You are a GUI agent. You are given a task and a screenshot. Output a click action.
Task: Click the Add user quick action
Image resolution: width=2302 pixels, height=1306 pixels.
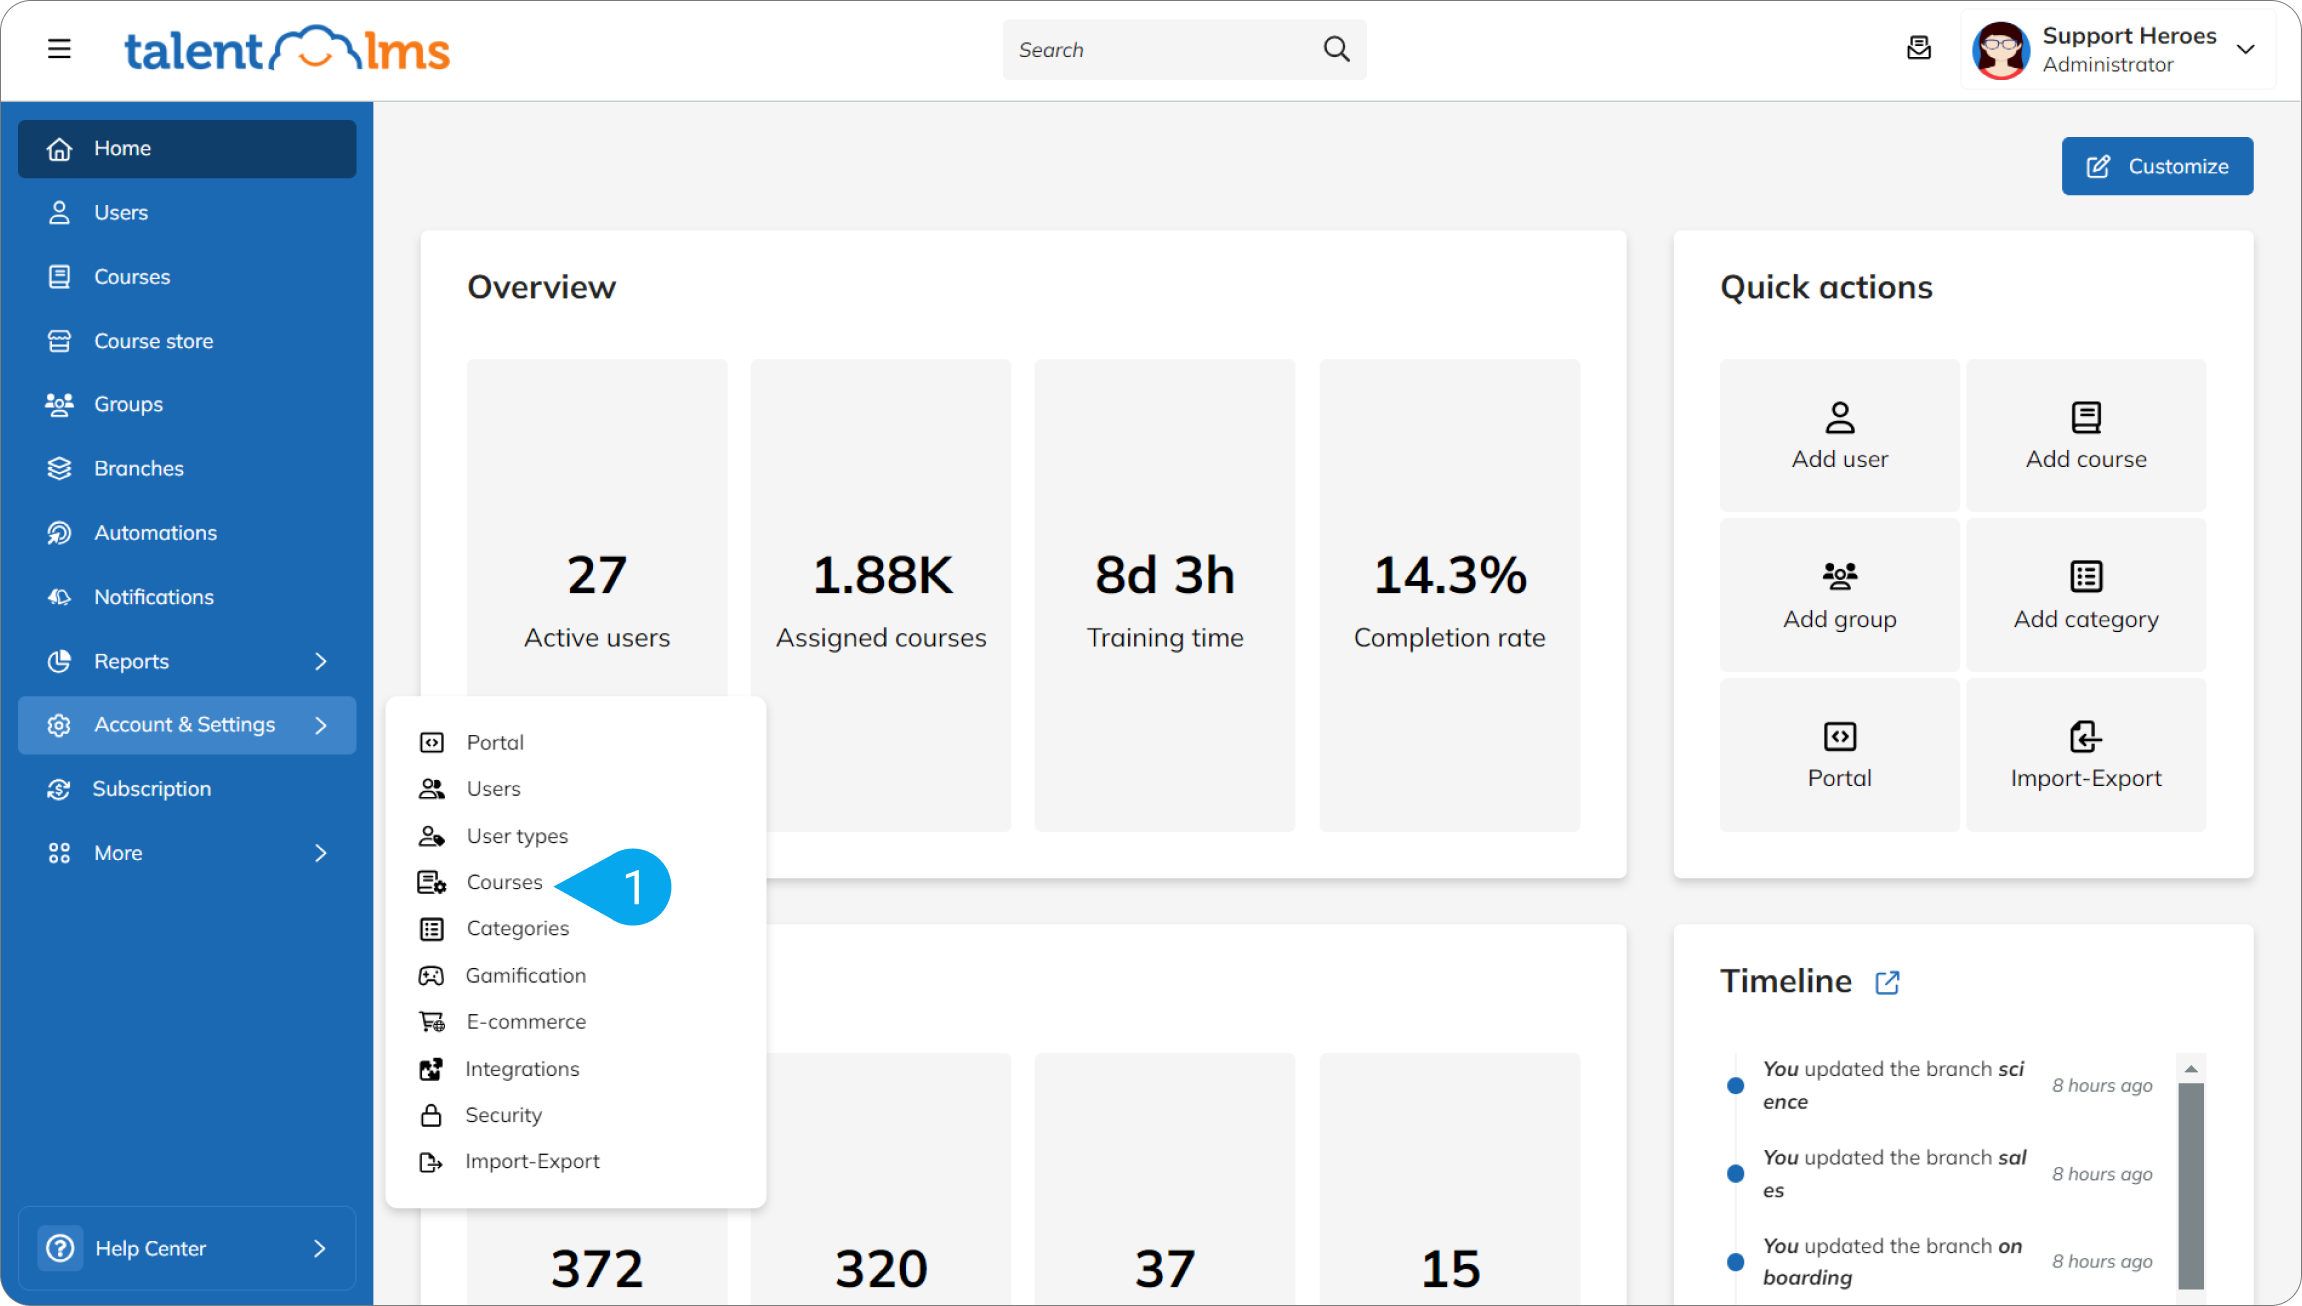point(1839,435)
